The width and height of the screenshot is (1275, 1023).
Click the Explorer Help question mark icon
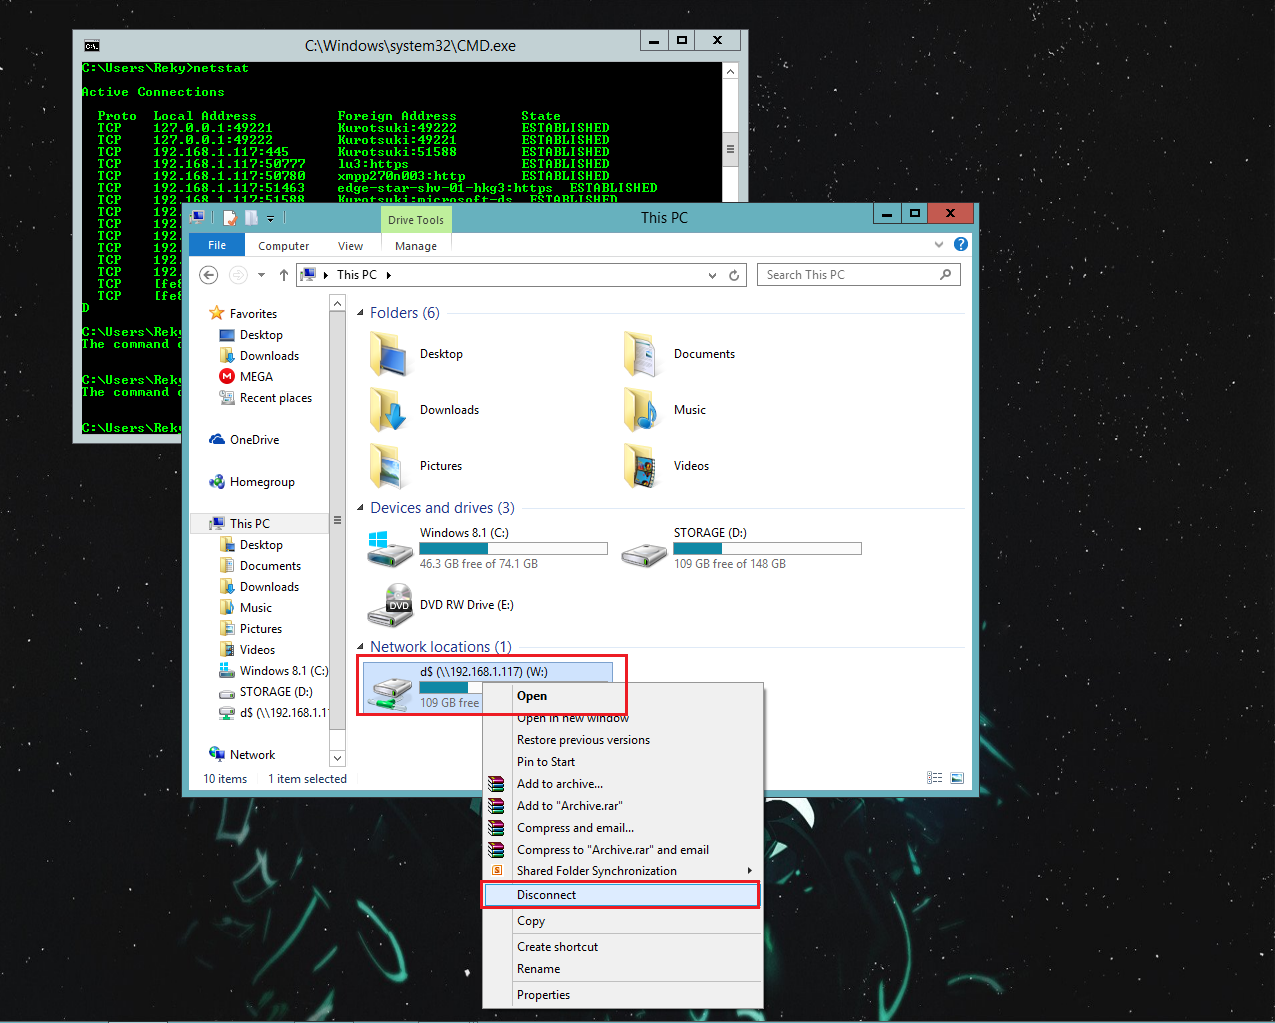961,244
